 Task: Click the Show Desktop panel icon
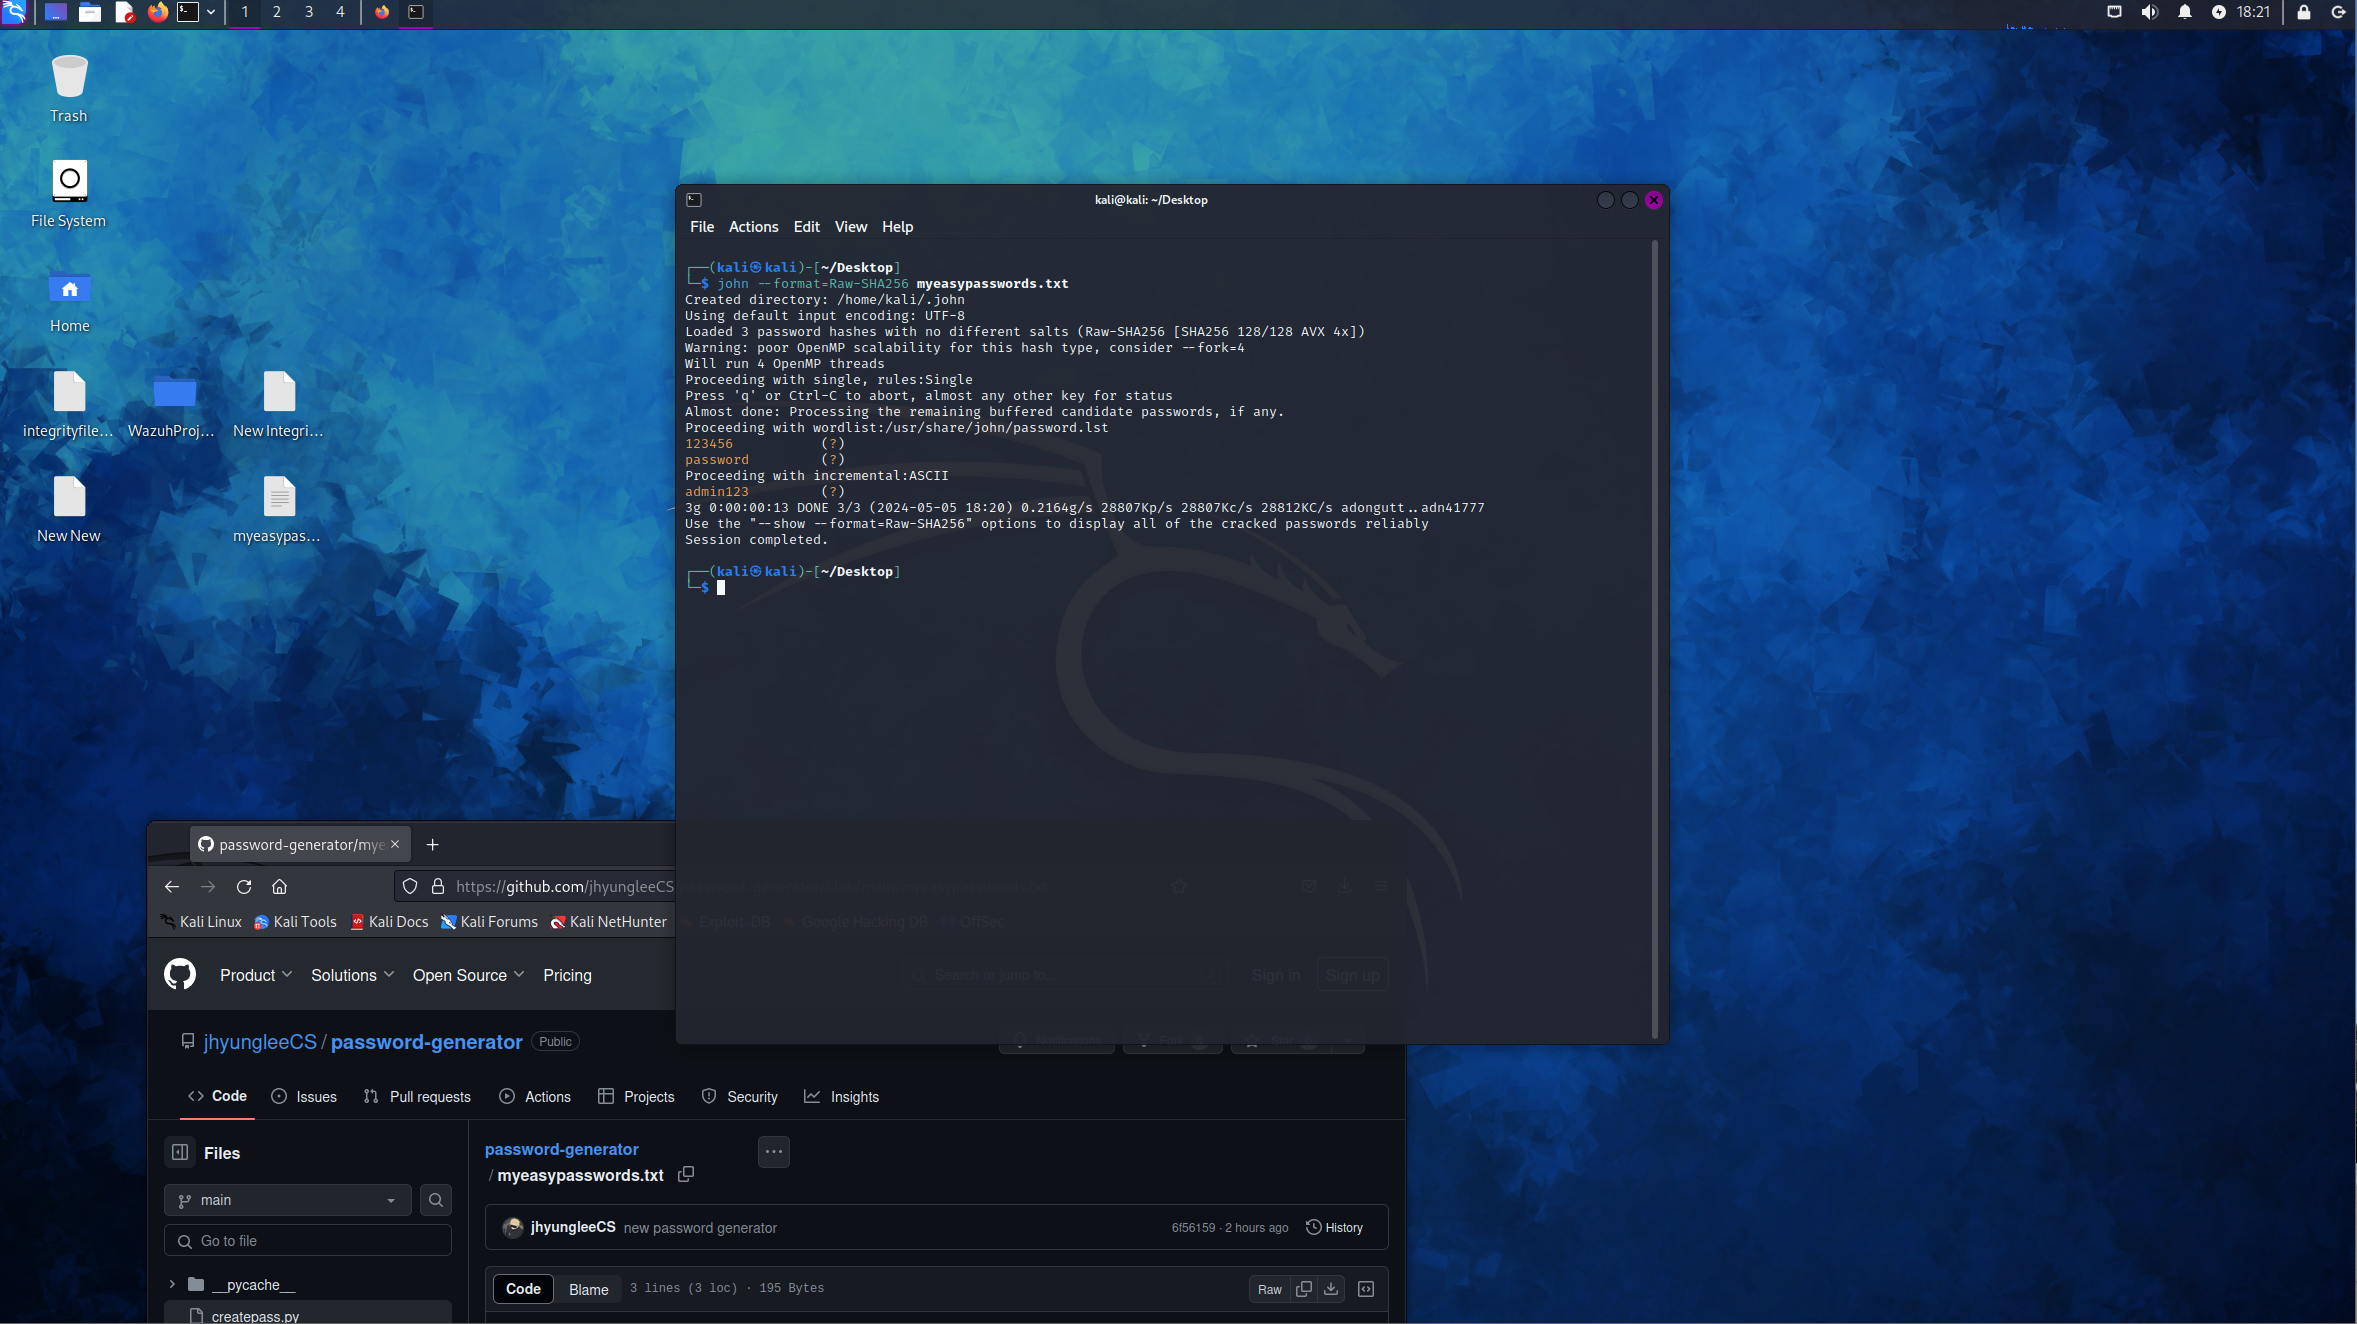tap(56, 12)
